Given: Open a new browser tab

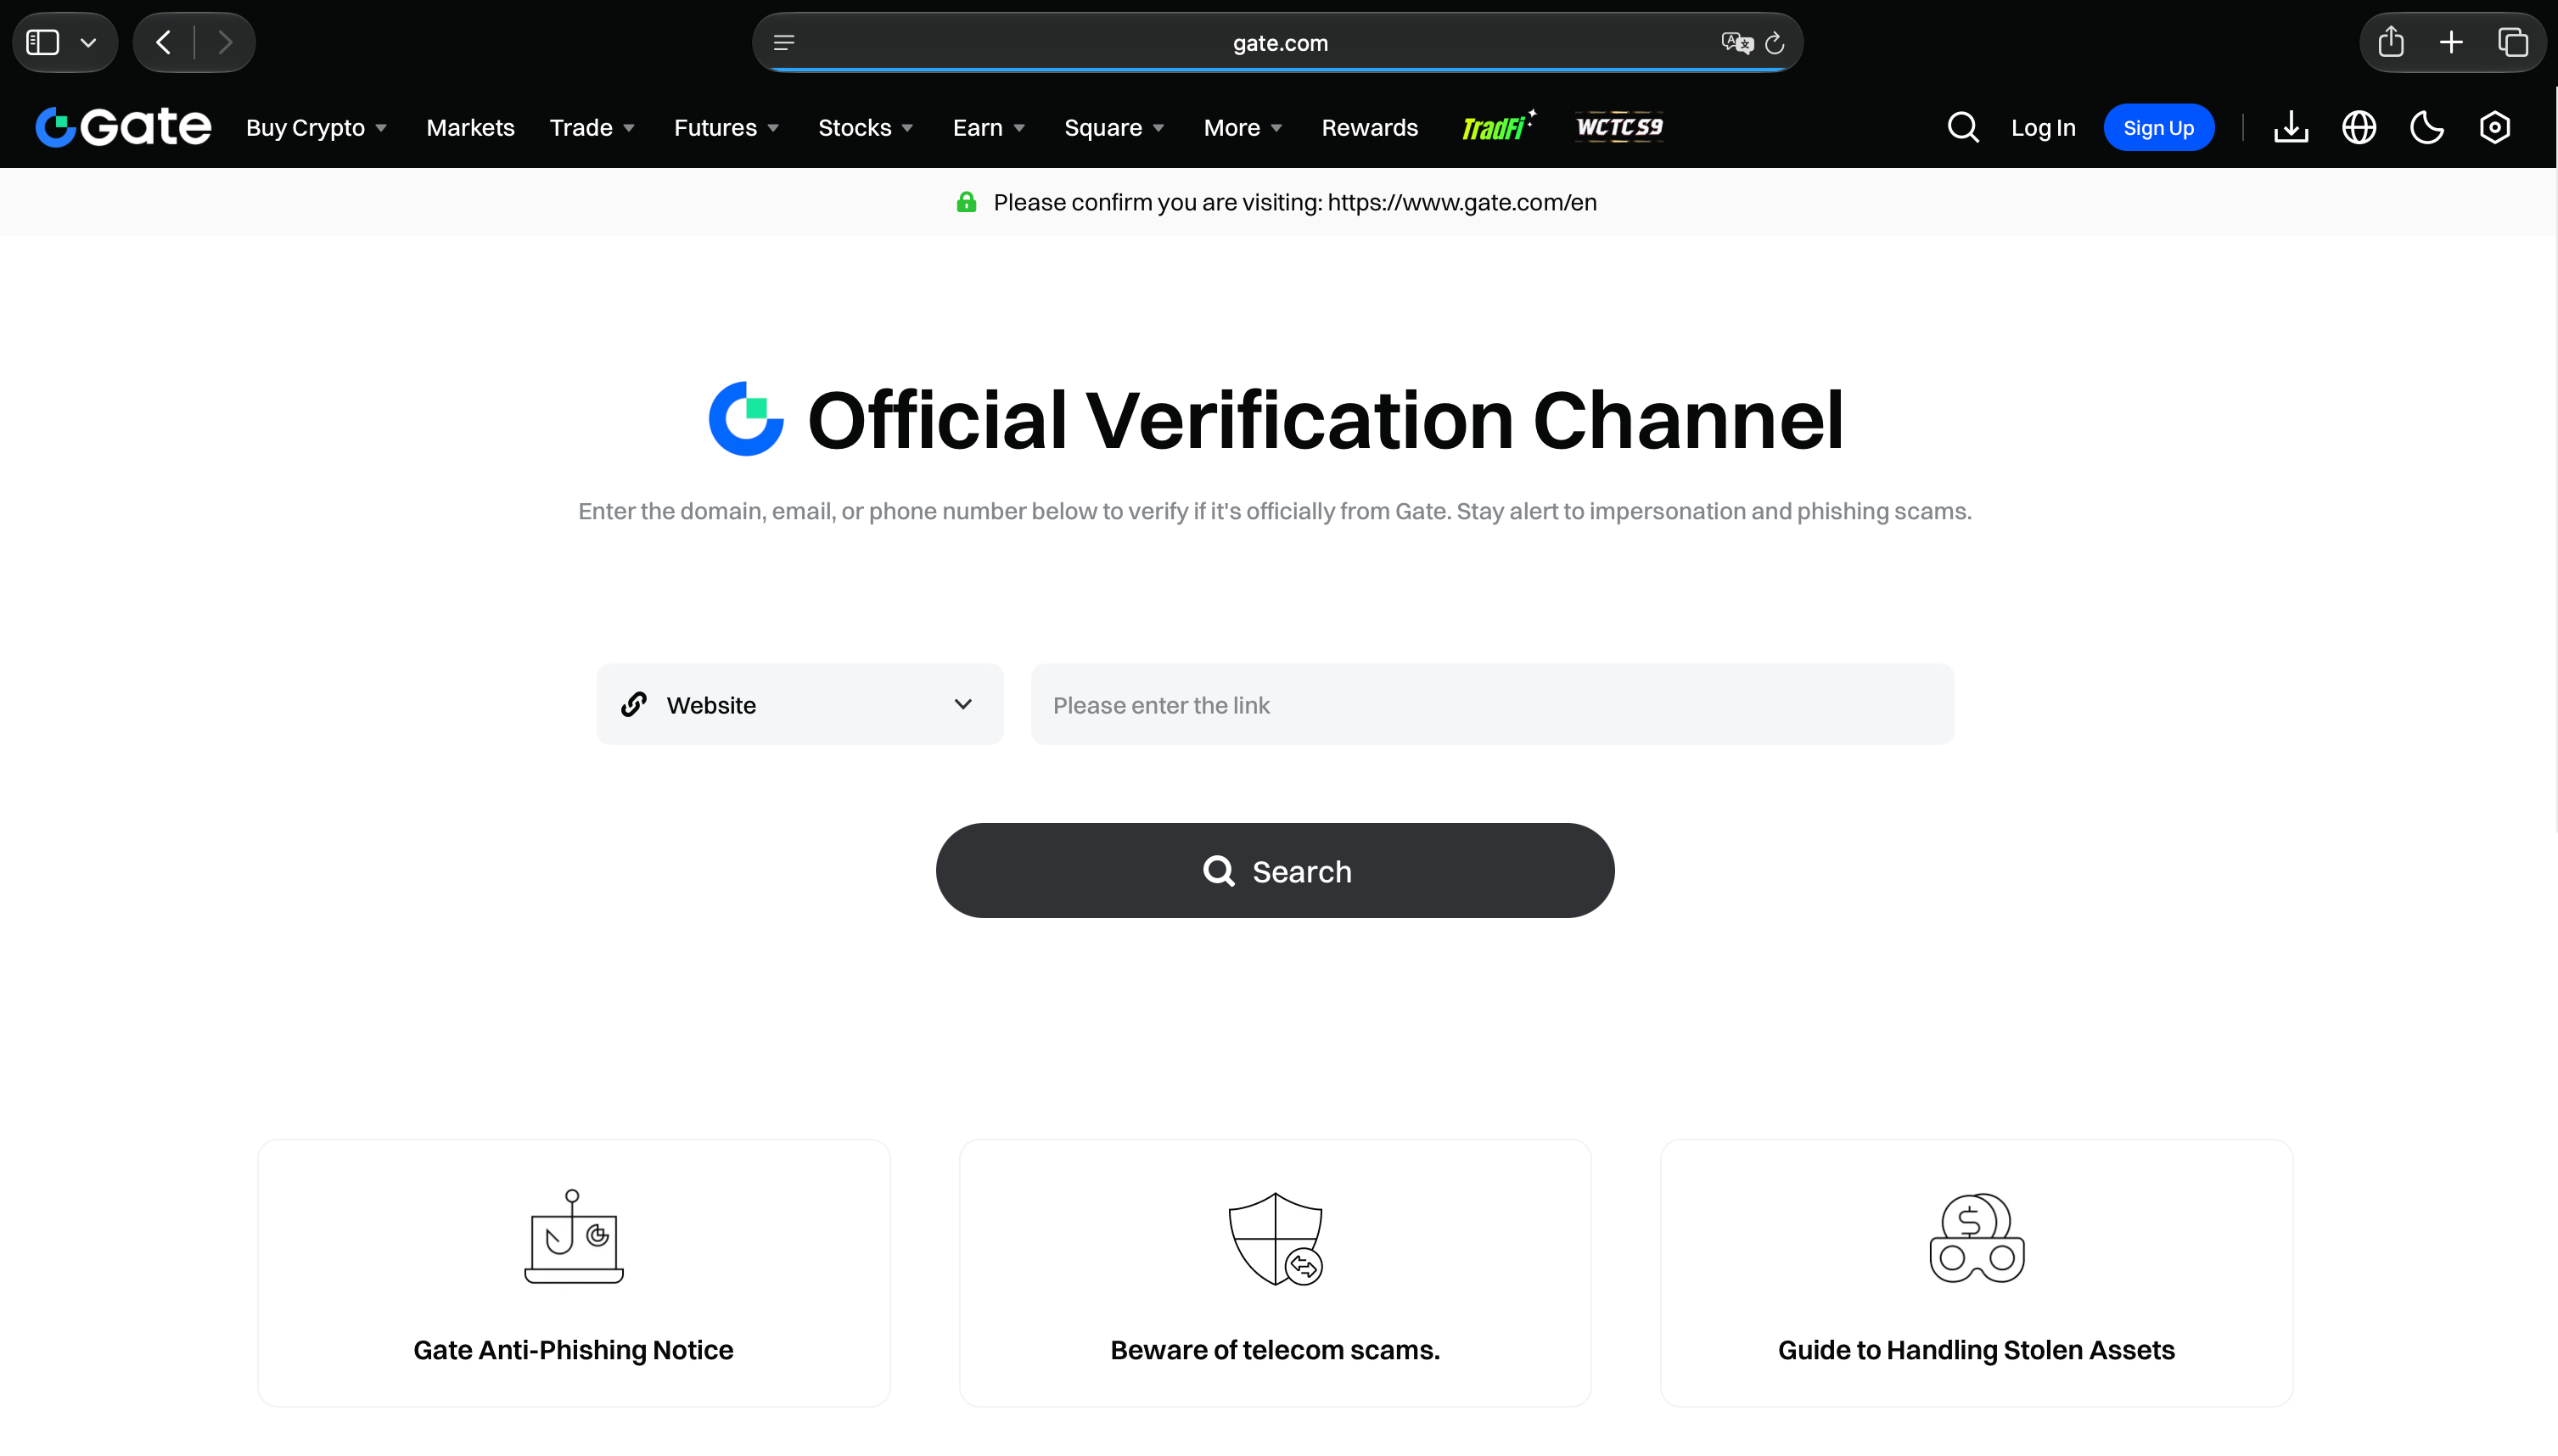Looking at the screenshot, I should click(x=2450, y=42).
